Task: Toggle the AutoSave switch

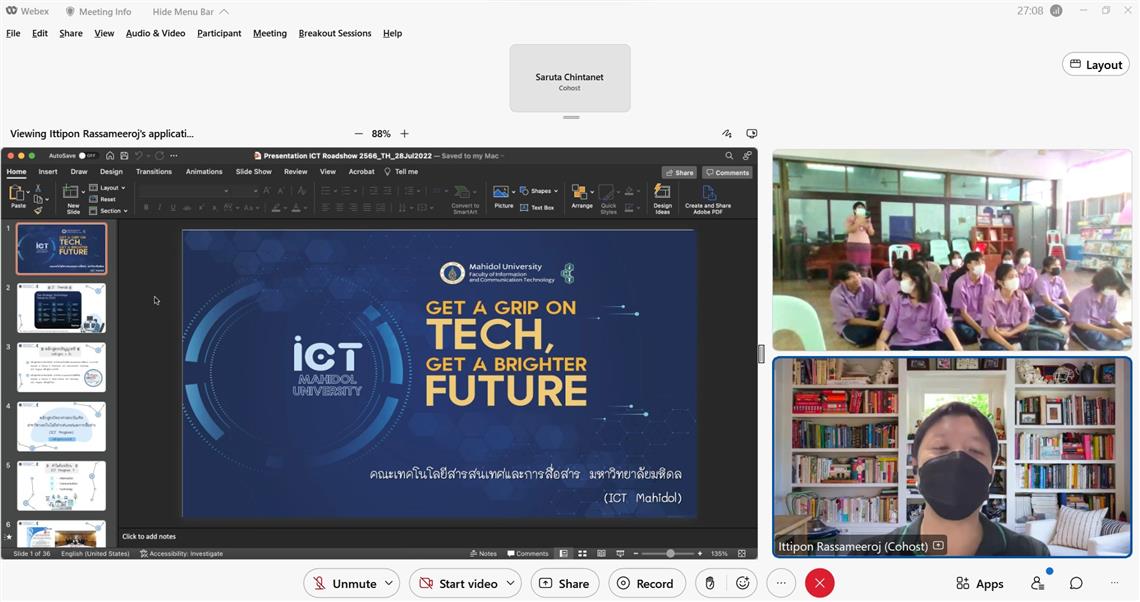Action: (x=88, y=156)
